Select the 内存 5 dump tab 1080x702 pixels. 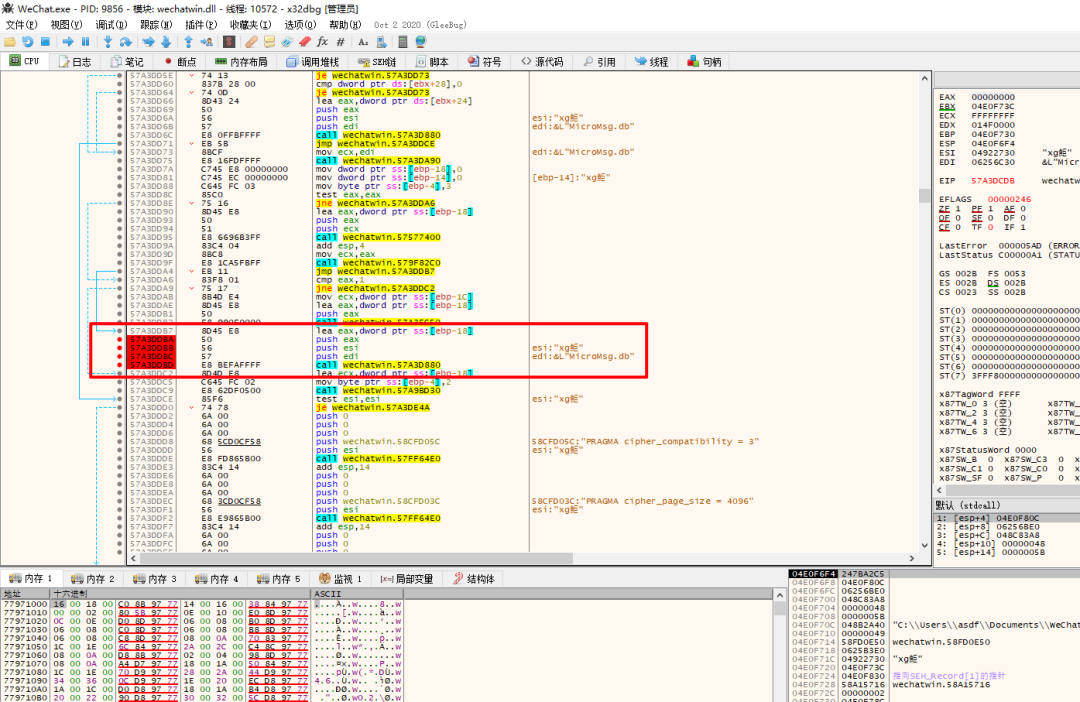[x=279, y=579]
